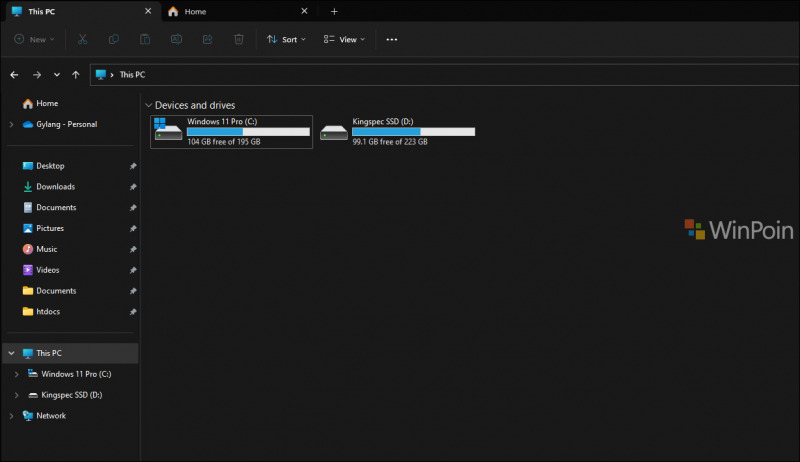The height and width of the screenshot is (462, 800).
Task: Expand Windows 11 Pro (C:) sidebar node
Action: 16,374
